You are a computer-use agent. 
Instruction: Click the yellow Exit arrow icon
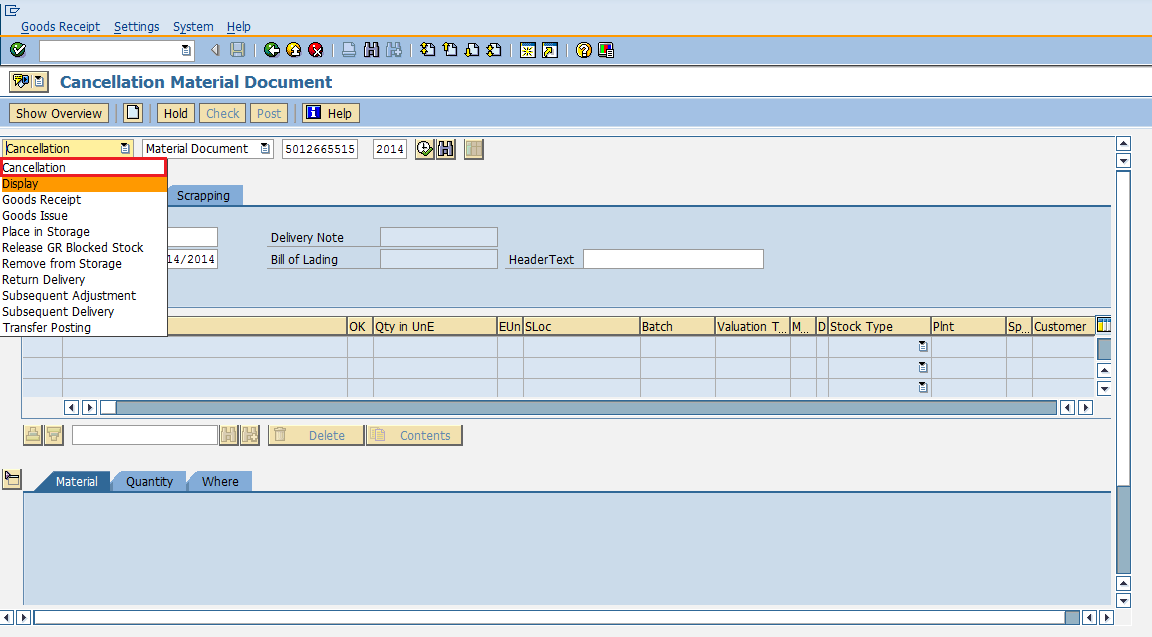click(x=294, y=50)
